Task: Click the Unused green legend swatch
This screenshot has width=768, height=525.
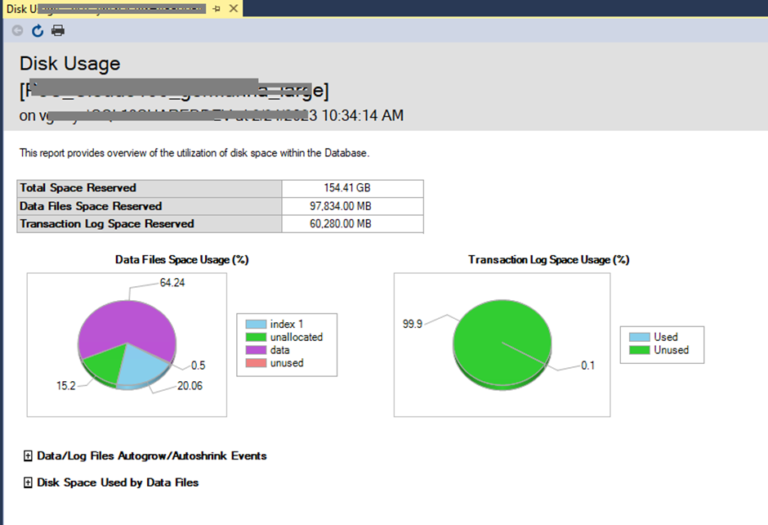Action: pos(639,350)
